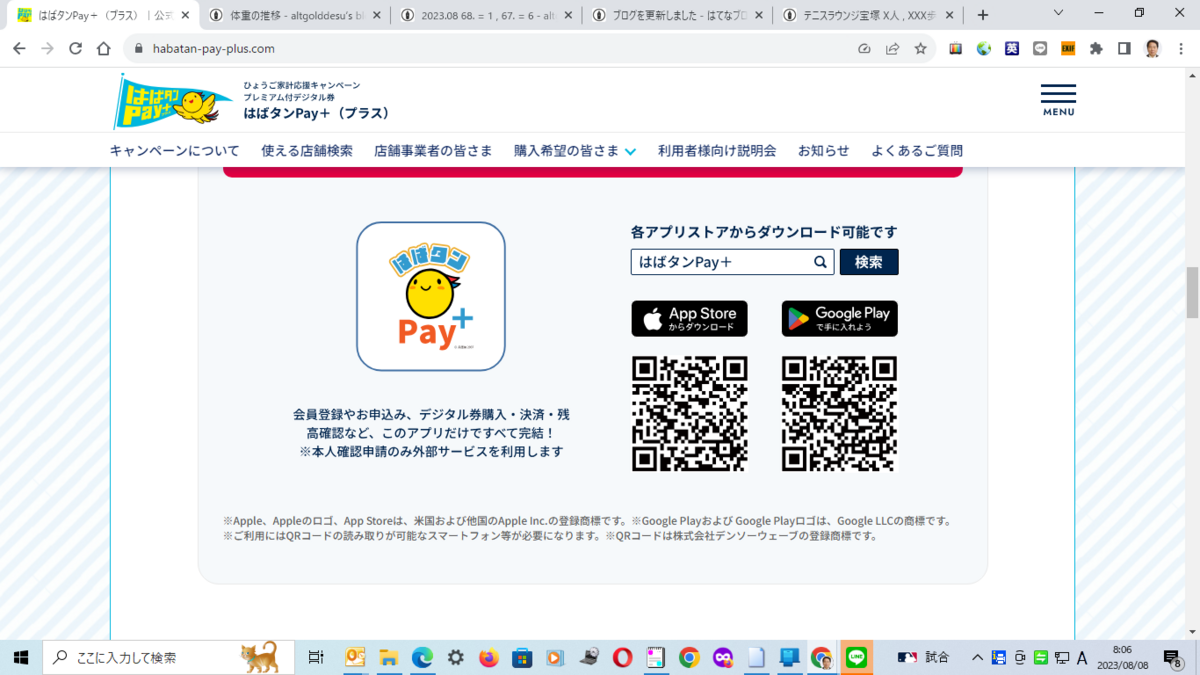The image size is (1200, 675).
Task: Open 使える店舗検索 menu item
Action: point(307,151)
